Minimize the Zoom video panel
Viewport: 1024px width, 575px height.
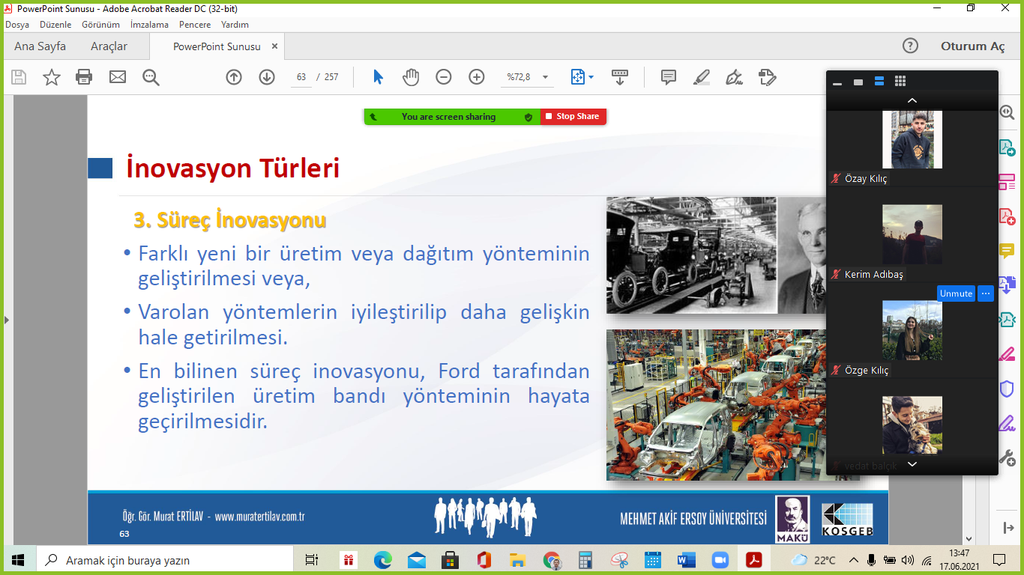(x=837, y=82)
